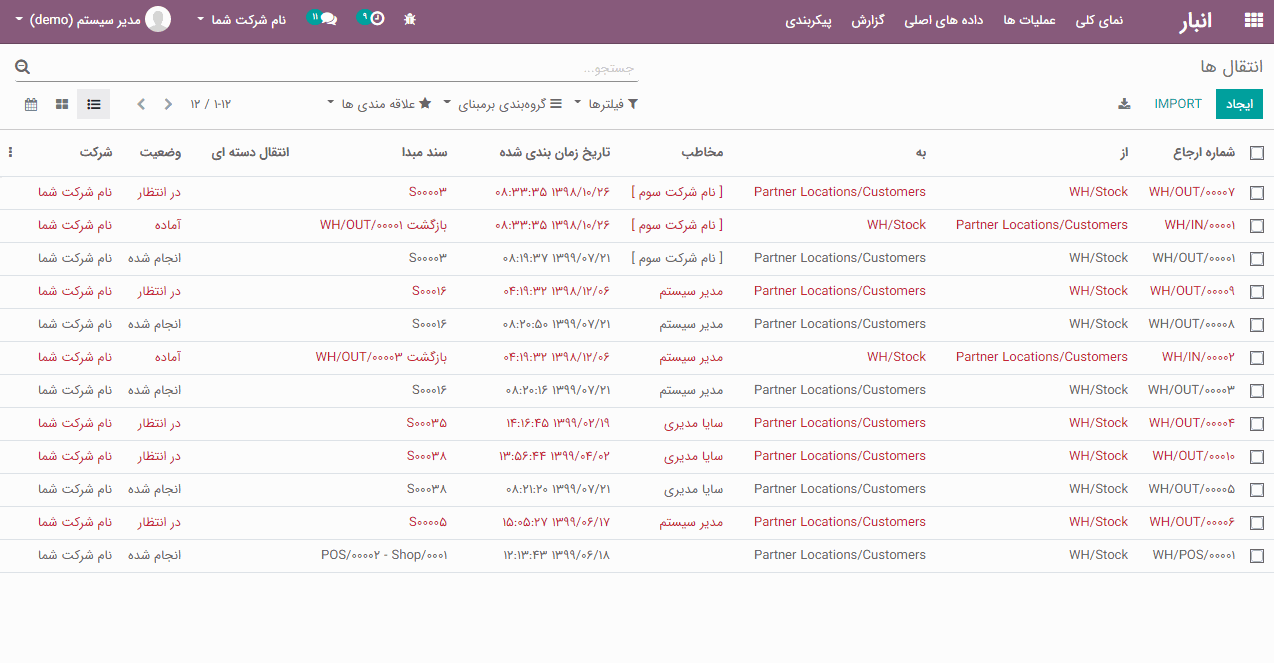This screenshot has height=663, width=1274.
Task: Open the apps grid menu icon
Action: (x=1253, y=19)
